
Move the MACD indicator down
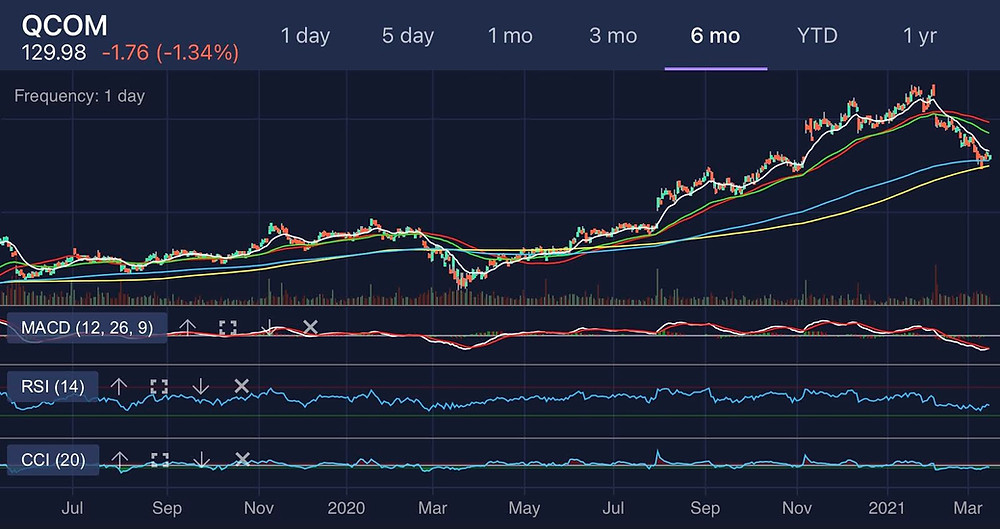point(269,328)
